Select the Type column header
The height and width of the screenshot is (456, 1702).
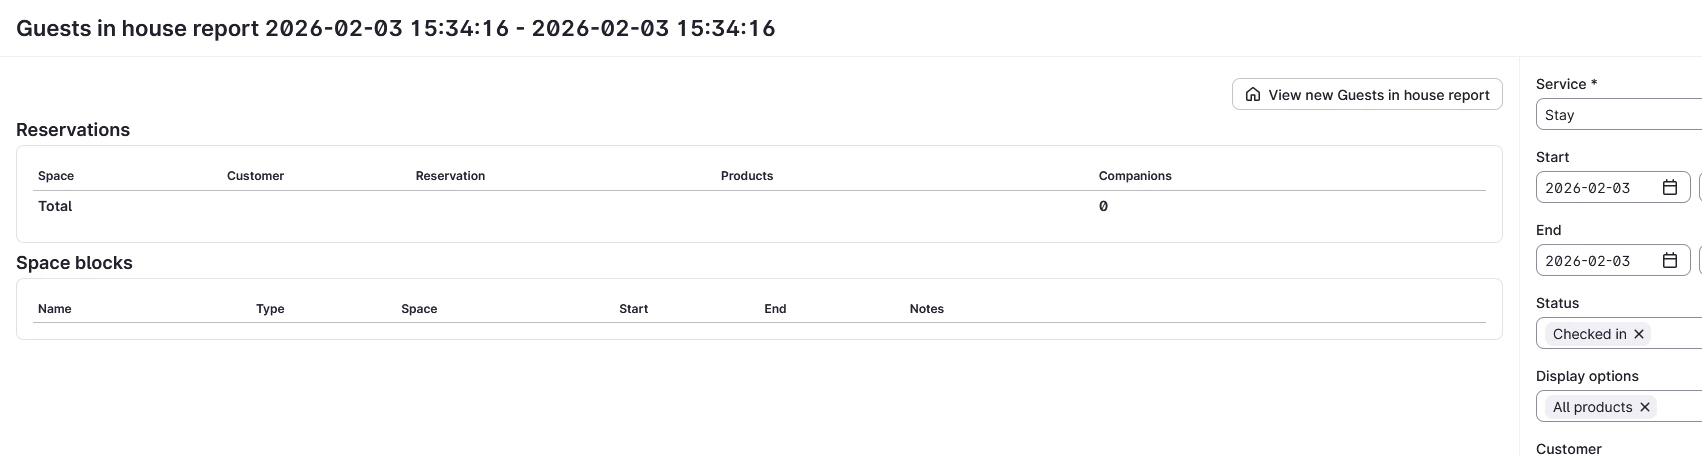coord(270,309)
